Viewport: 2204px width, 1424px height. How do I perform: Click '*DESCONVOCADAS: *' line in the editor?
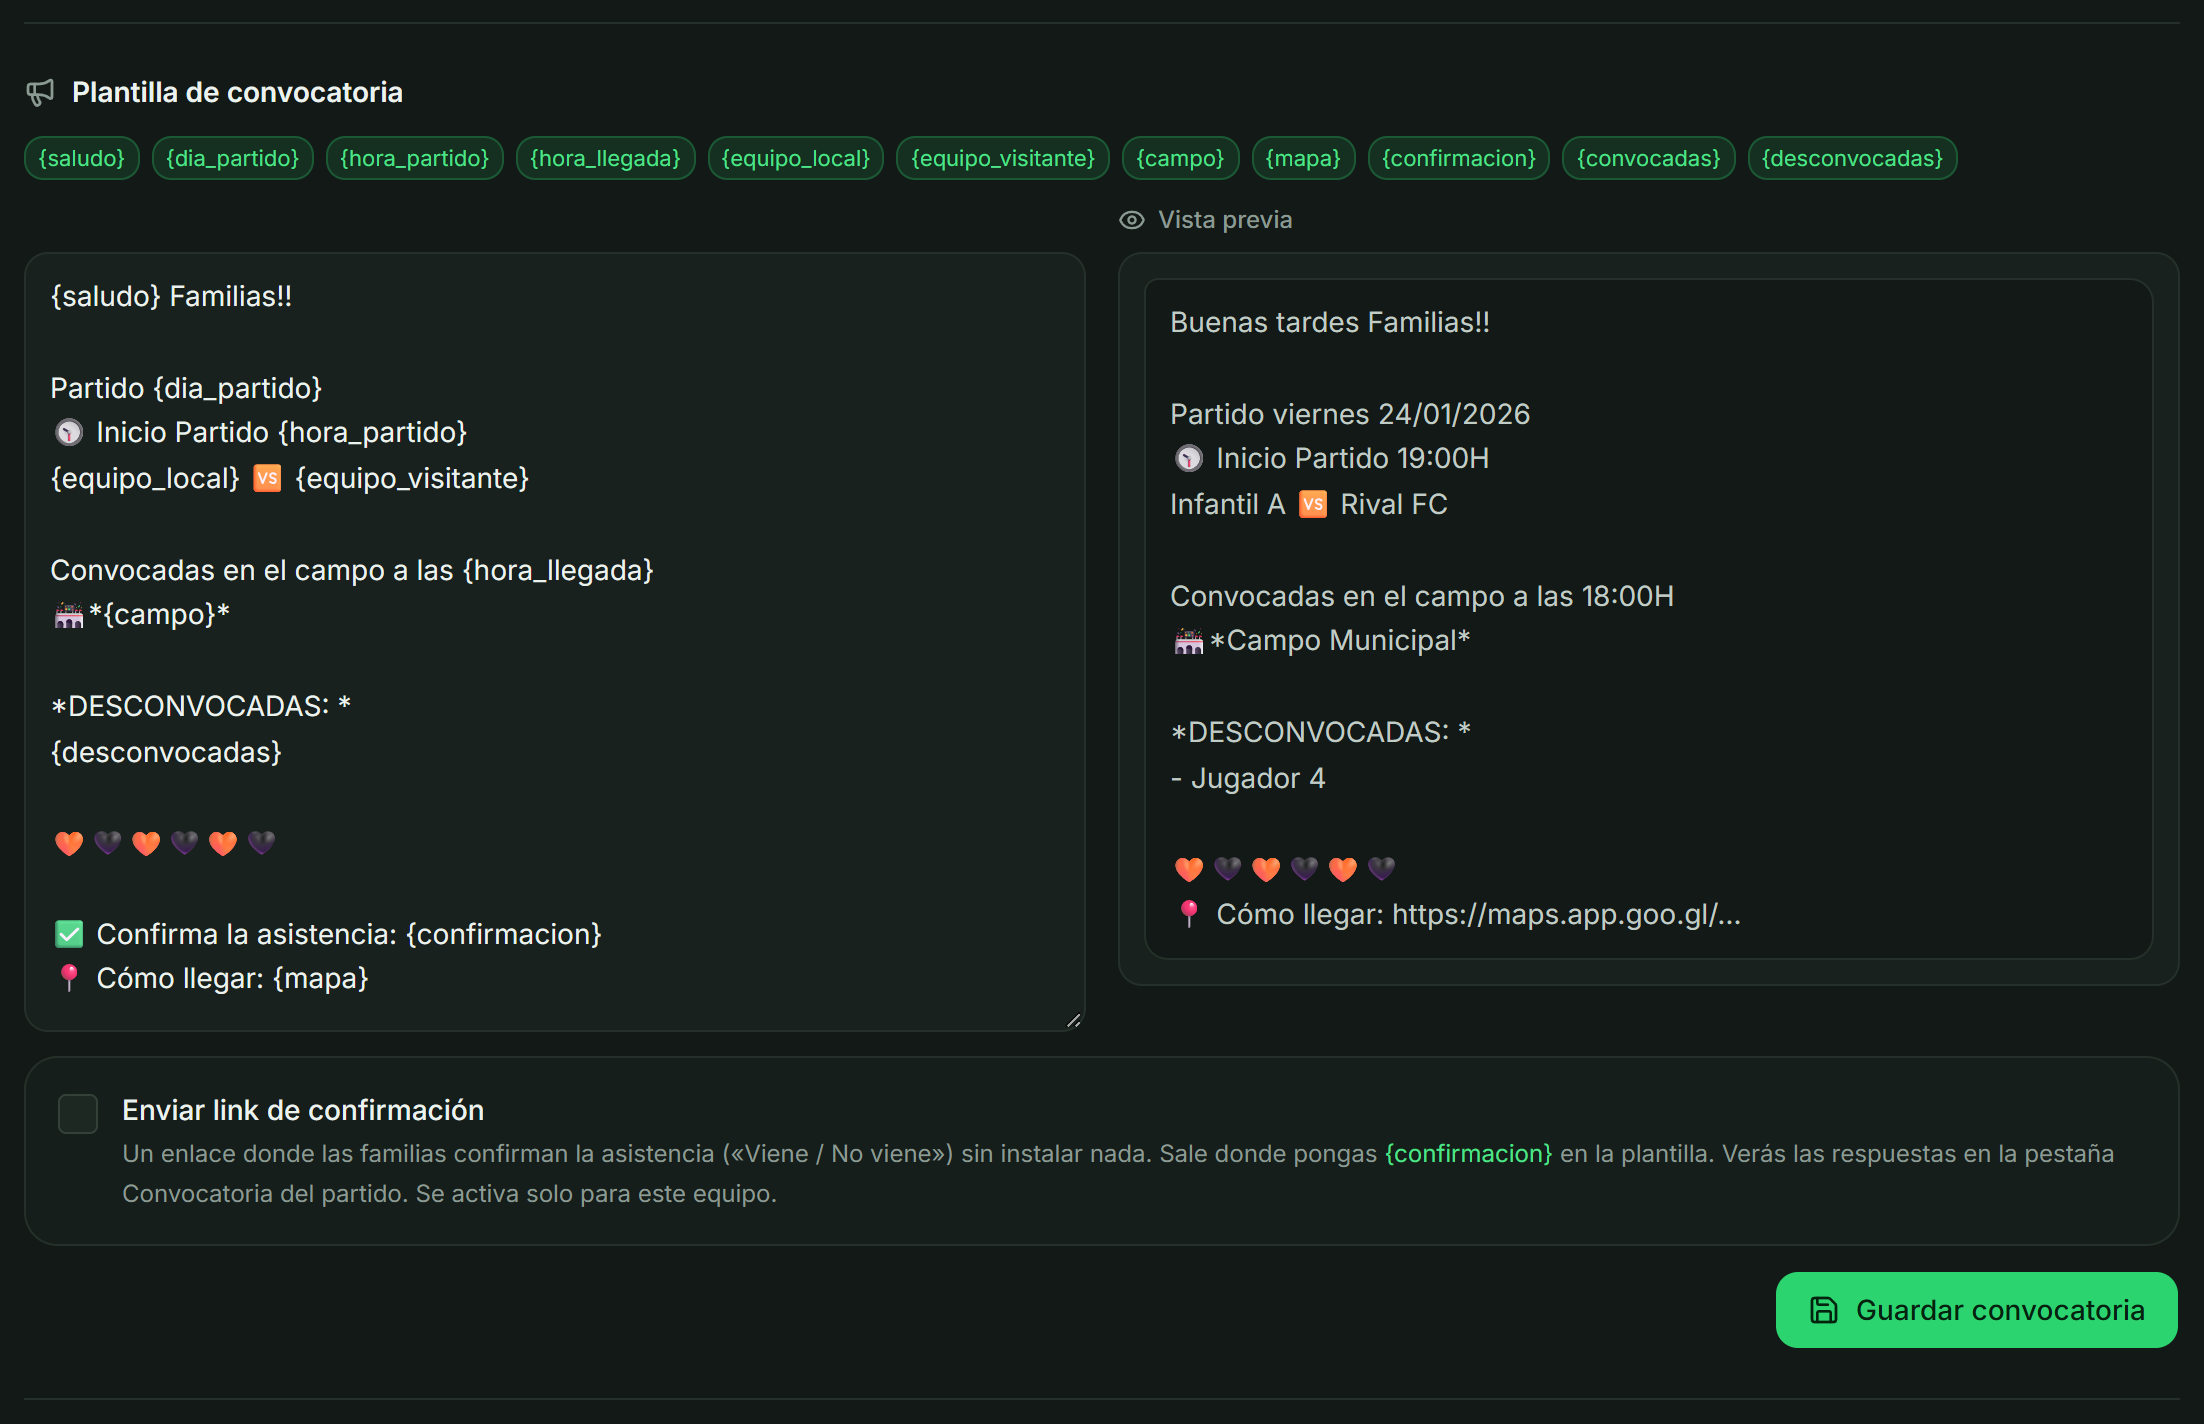pos(200,706)
